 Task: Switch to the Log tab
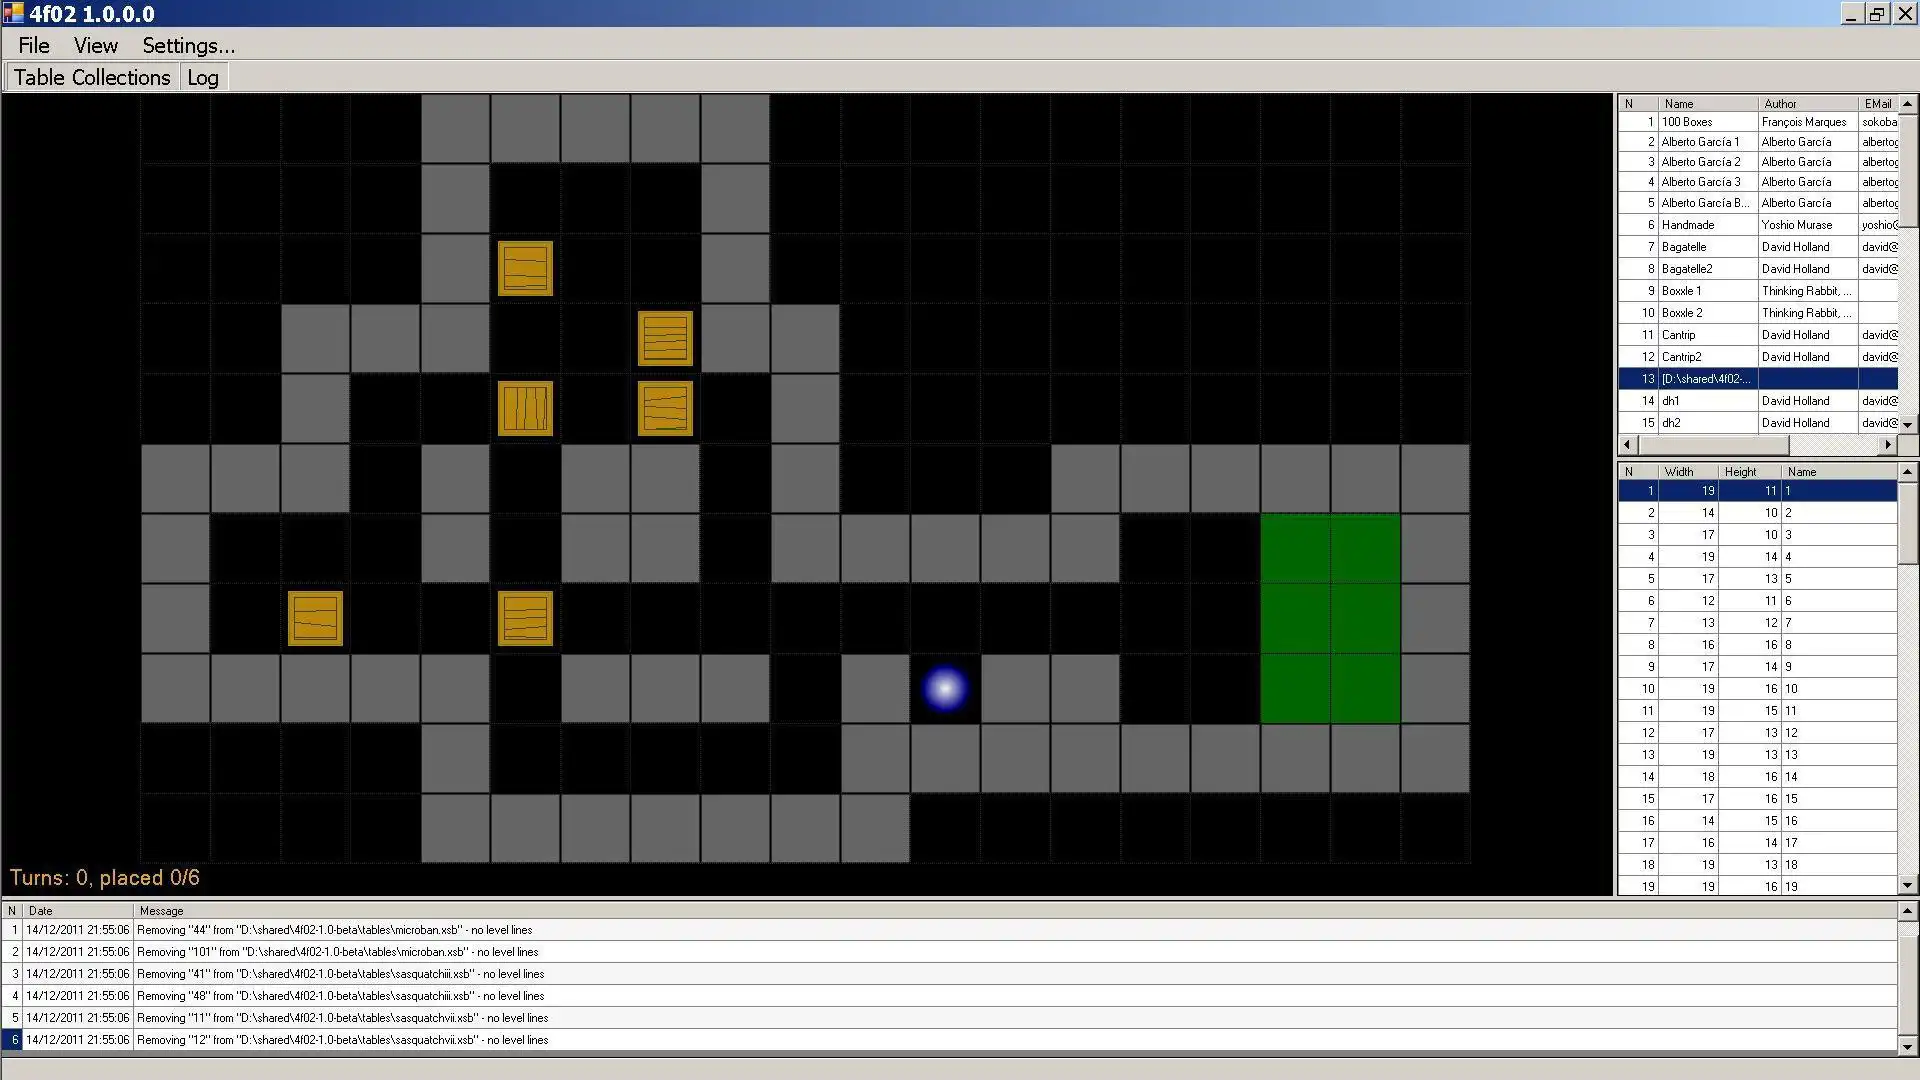tap(202, 76)
